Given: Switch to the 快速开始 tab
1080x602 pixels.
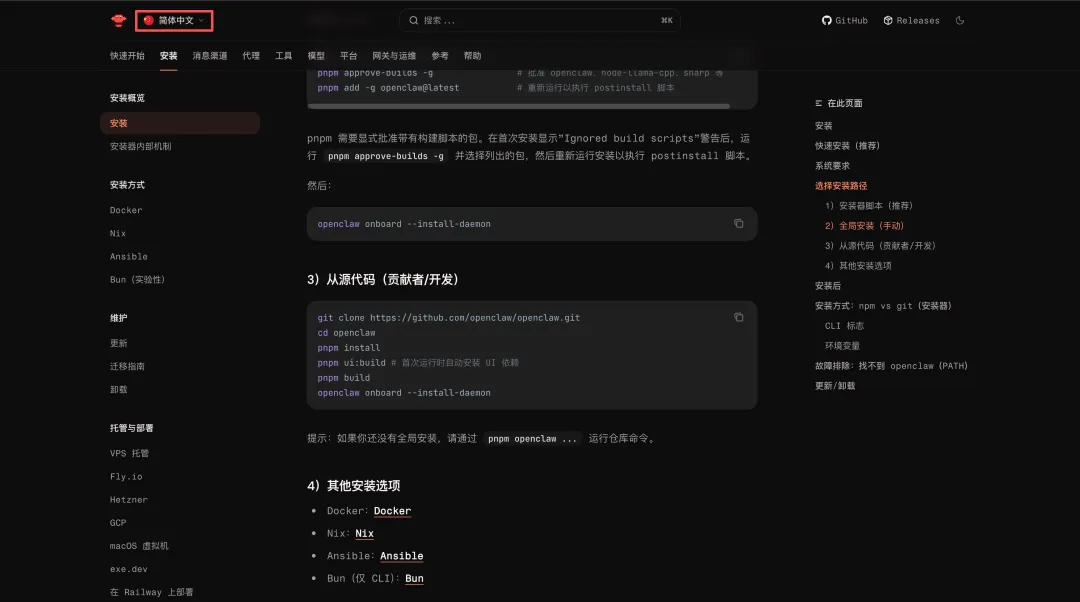Looking at the screenshot, I should click(x=127, y=56).
